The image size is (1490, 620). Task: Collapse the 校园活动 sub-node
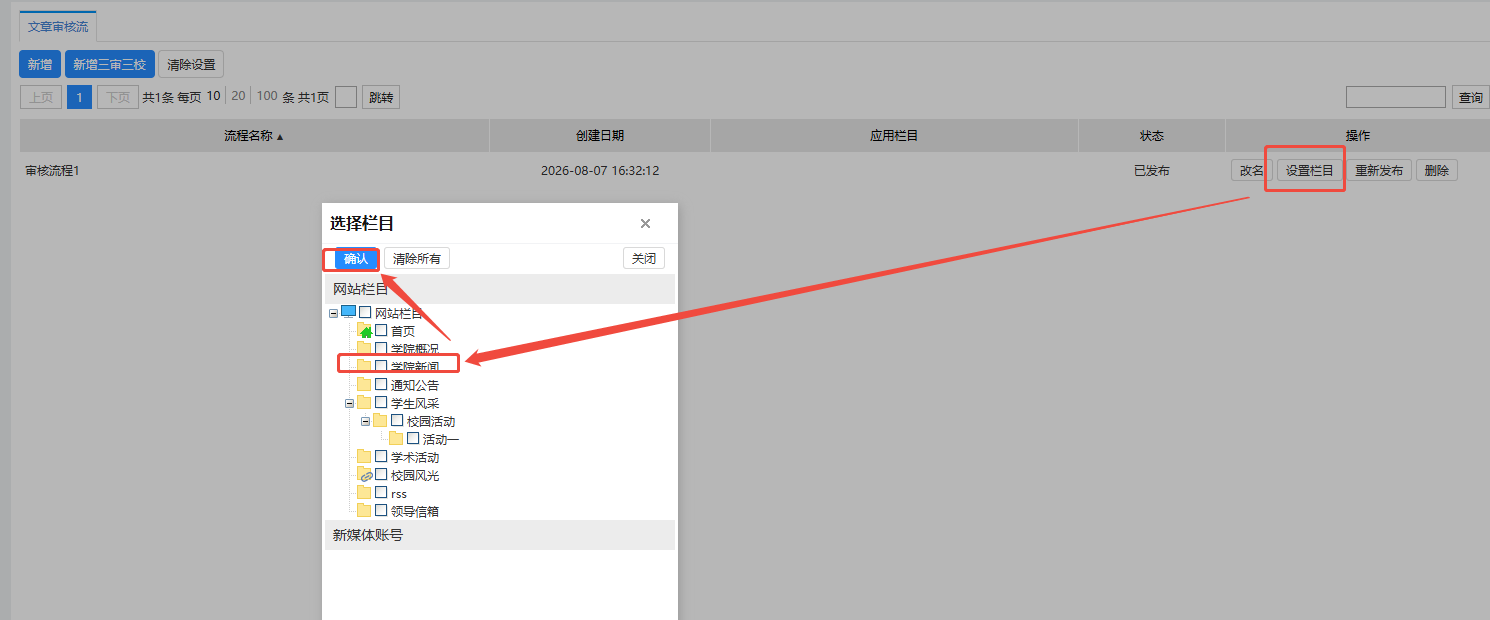click(x=365, y=421)
